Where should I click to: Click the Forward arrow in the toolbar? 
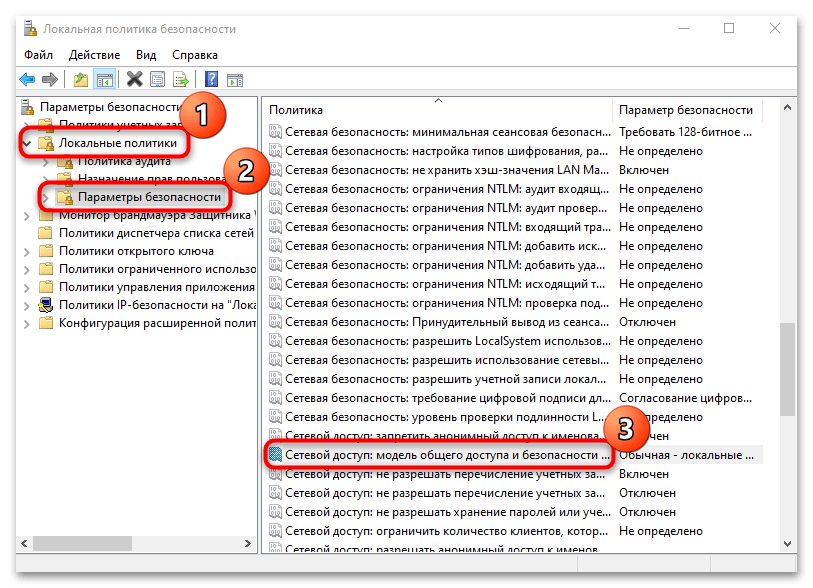tap(49, 80)
